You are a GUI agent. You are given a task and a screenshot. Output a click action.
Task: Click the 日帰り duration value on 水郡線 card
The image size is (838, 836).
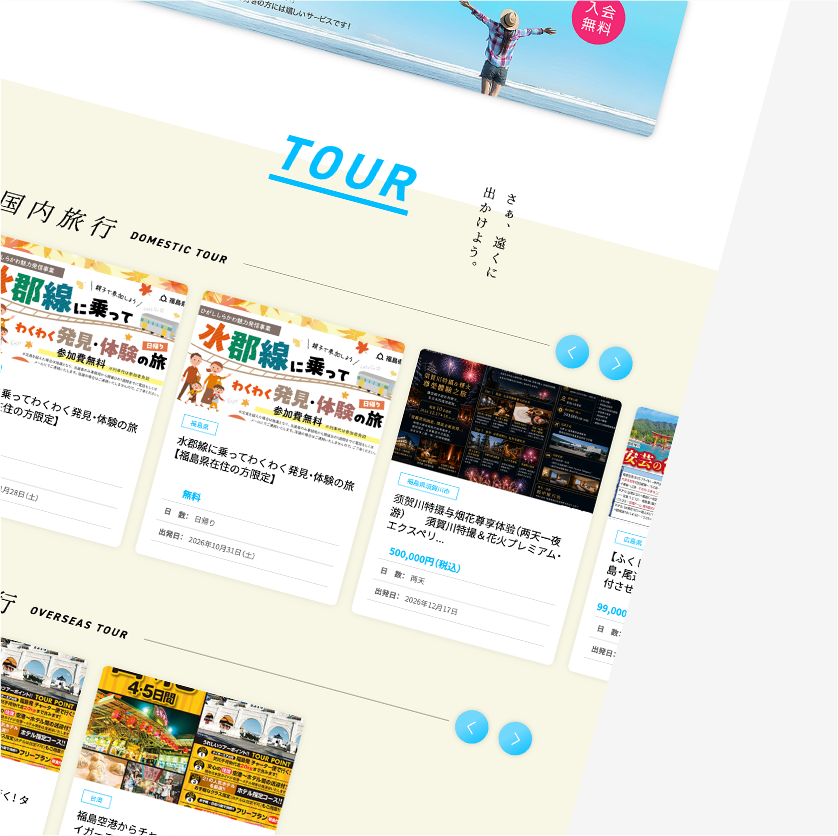tap(204, 520)
